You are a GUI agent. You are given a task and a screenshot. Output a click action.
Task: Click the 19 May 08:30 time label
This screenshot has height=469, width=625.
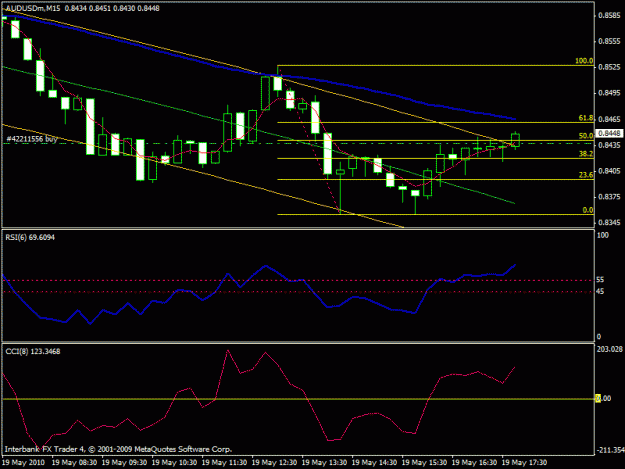pos(74,463)
